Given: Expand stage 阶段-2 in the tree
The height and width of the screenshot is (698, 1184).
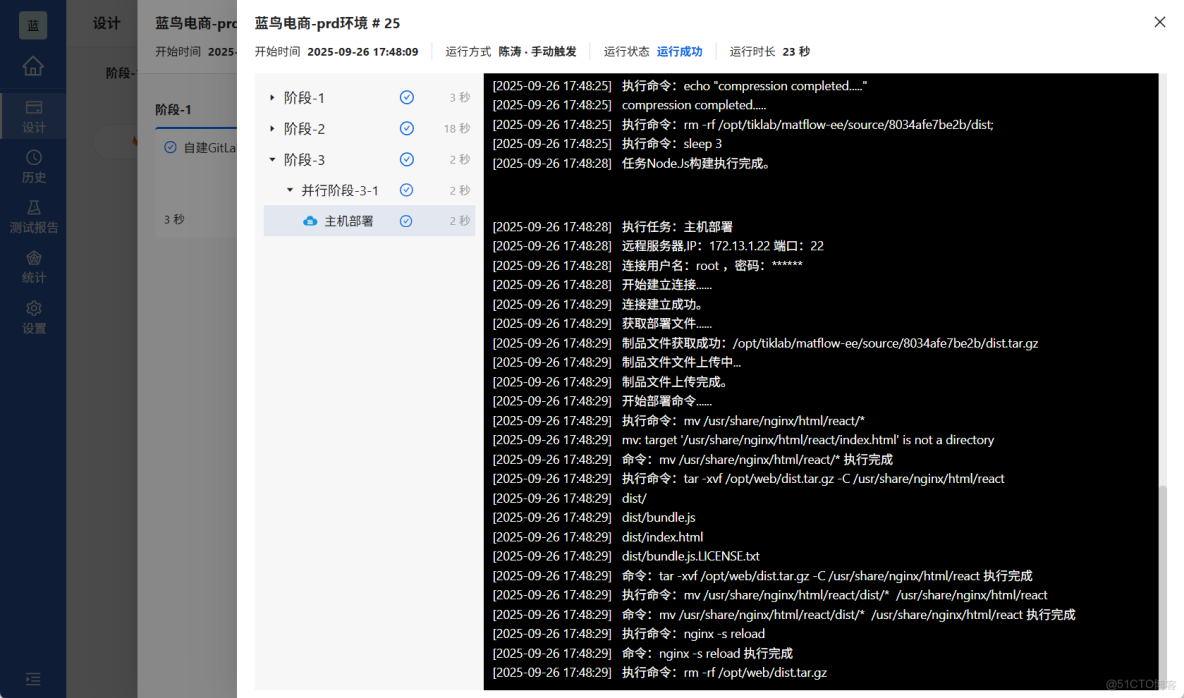Looking at the screenshot, I should click(x=272, y=128).
